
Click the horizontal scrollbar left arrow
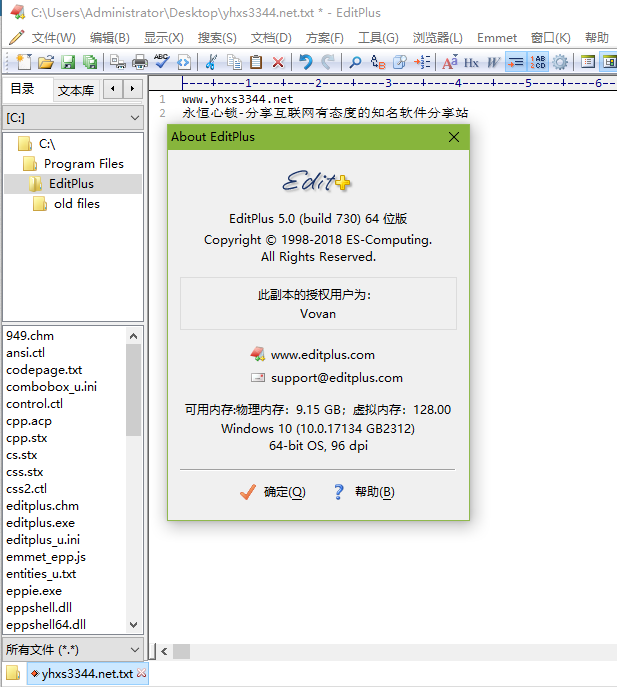click(x=164, y=652)
